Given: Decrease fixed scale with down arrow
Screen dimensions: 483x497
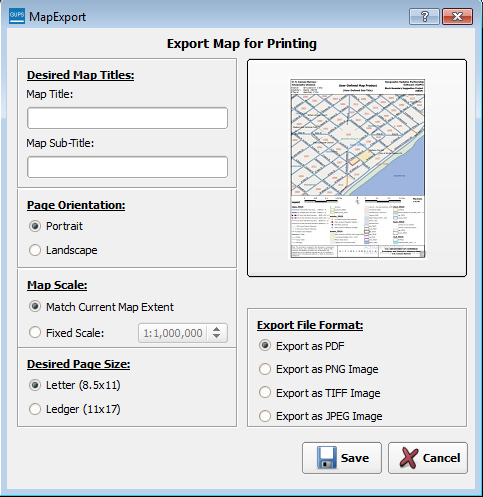Looking at the screenshot, I should click(217, 337).
